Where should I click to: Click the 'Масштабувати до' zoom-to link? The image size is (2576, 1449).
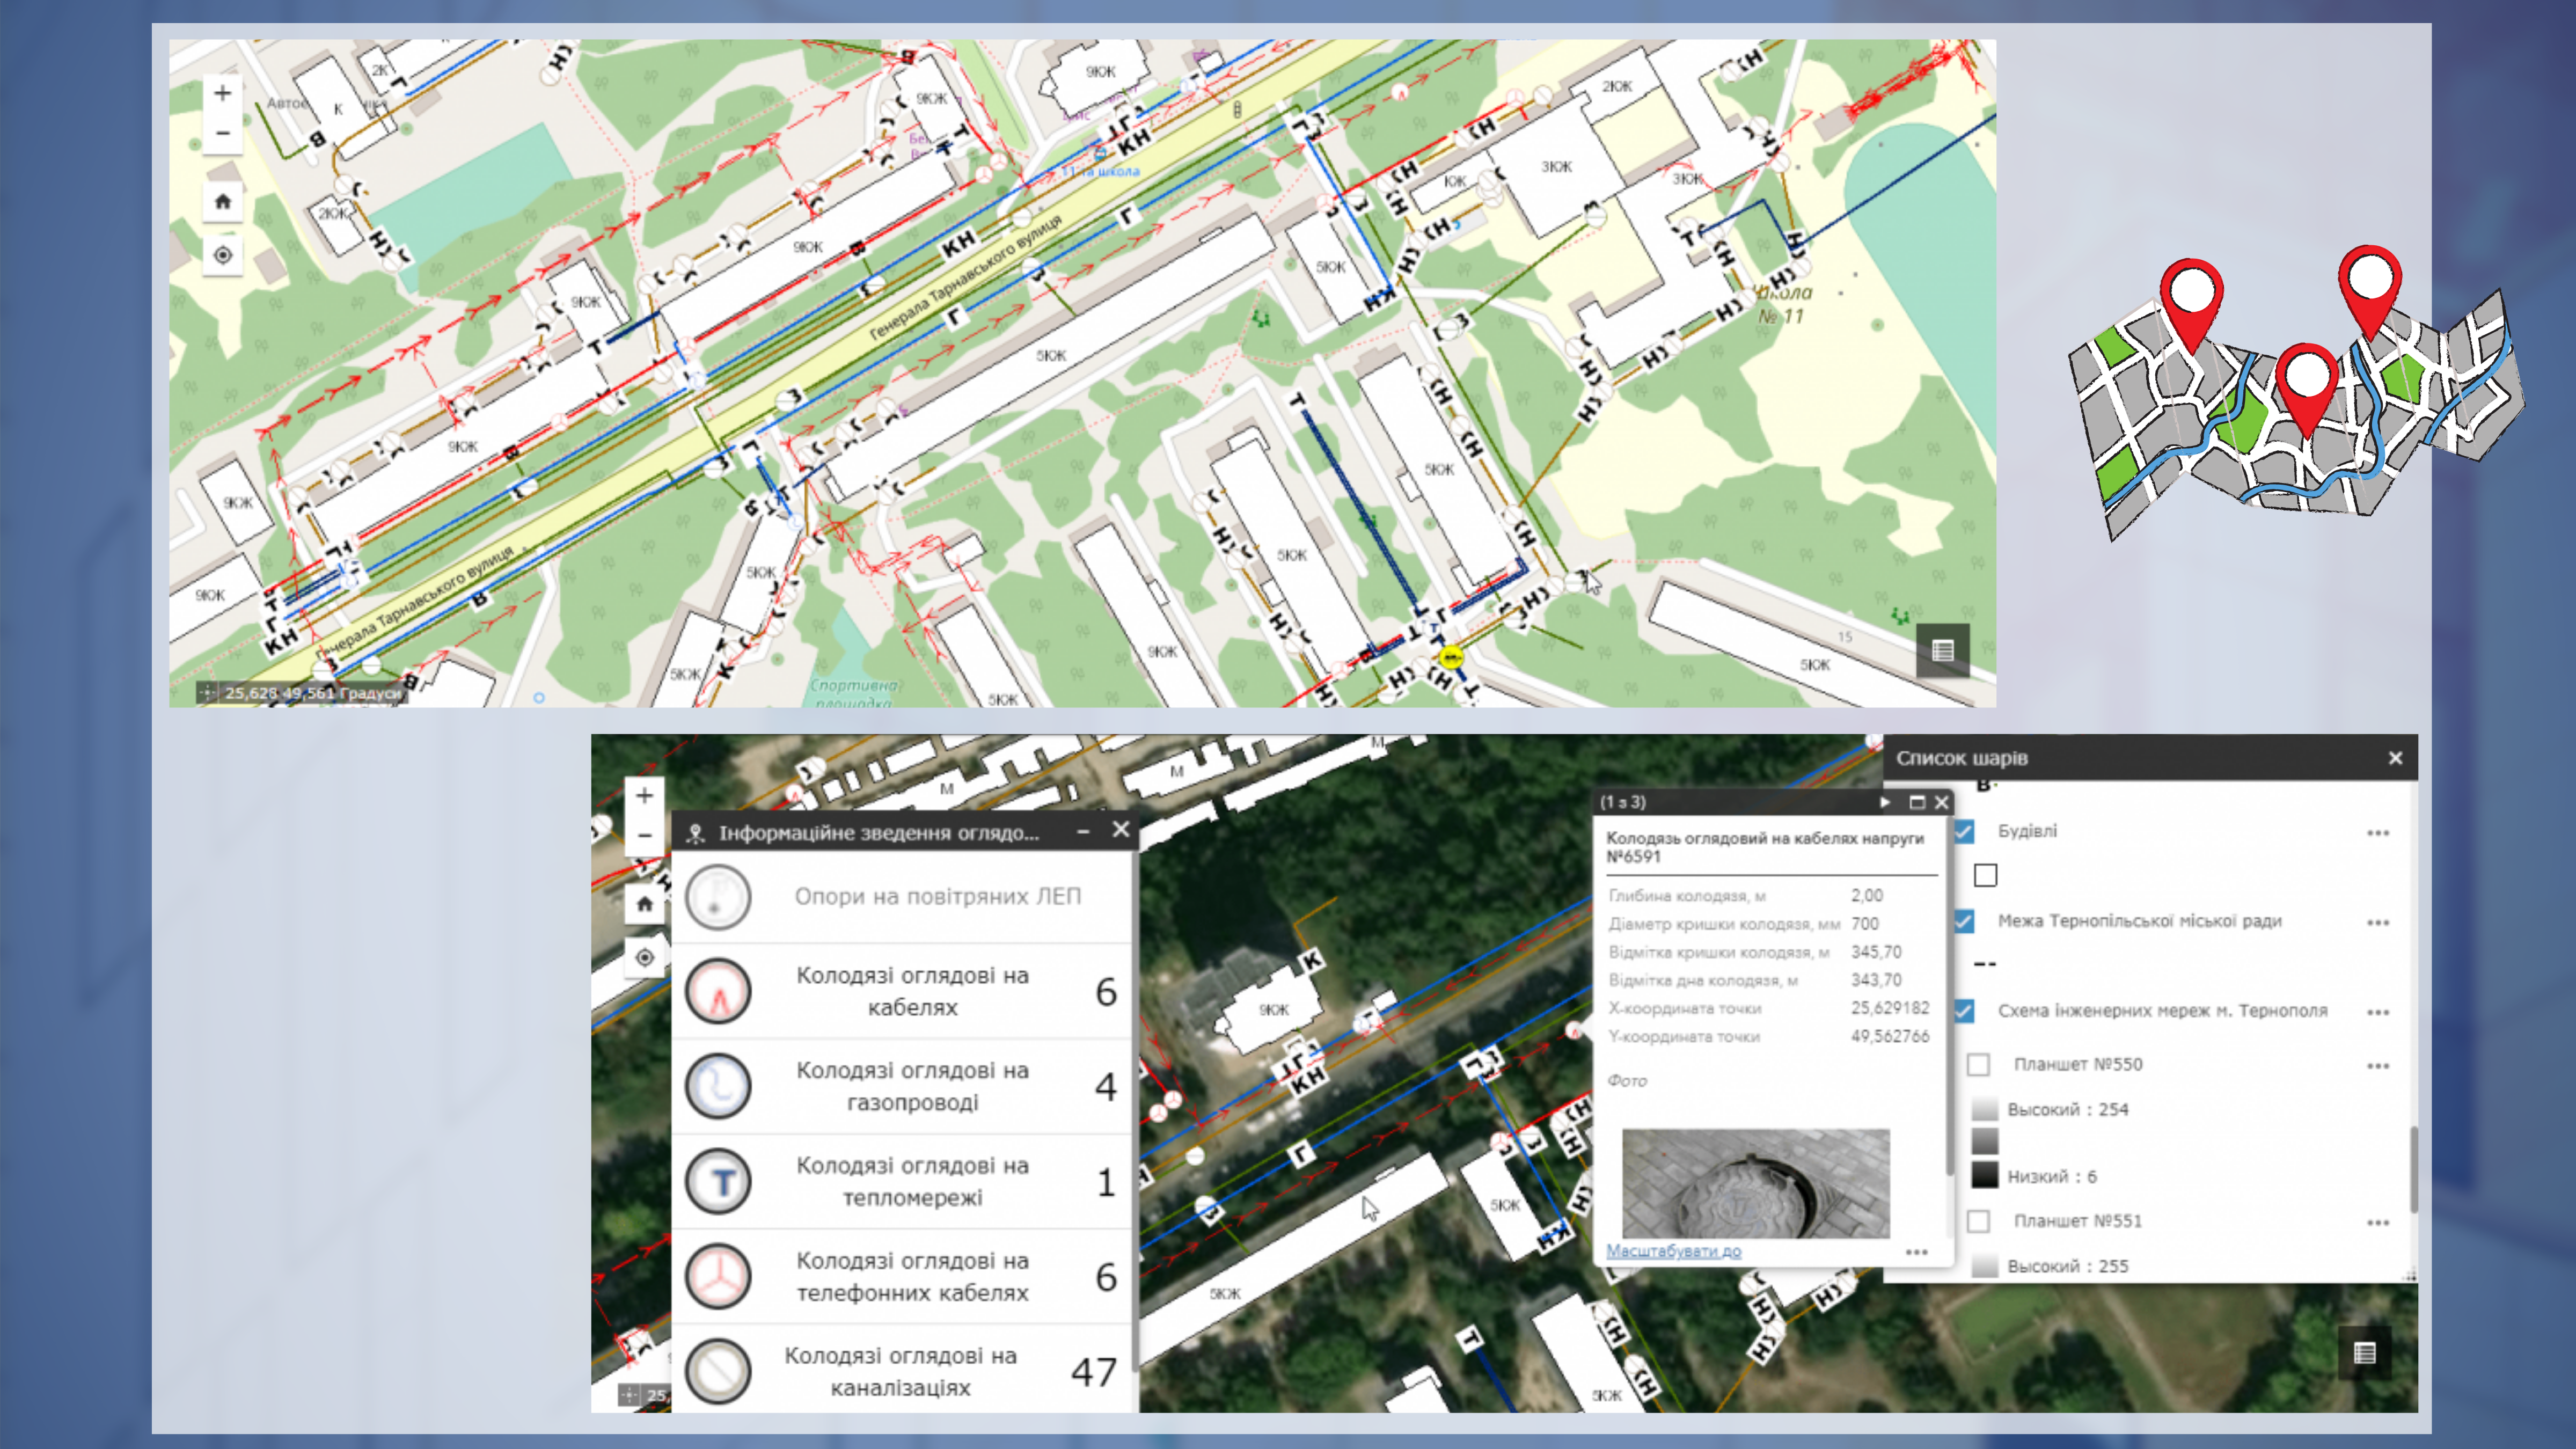1673,1251
